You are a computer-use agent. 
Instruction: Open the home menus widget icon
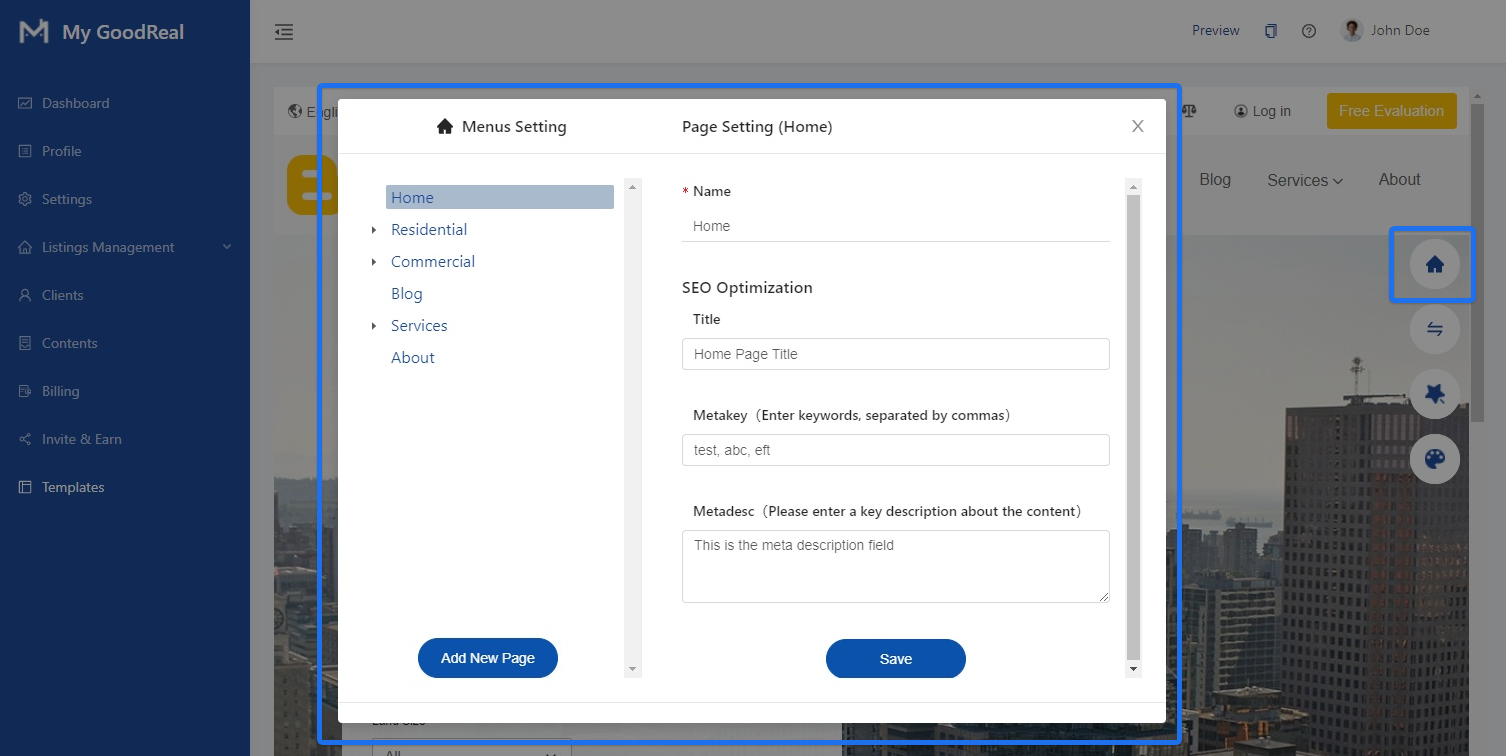pos(1433,263)
